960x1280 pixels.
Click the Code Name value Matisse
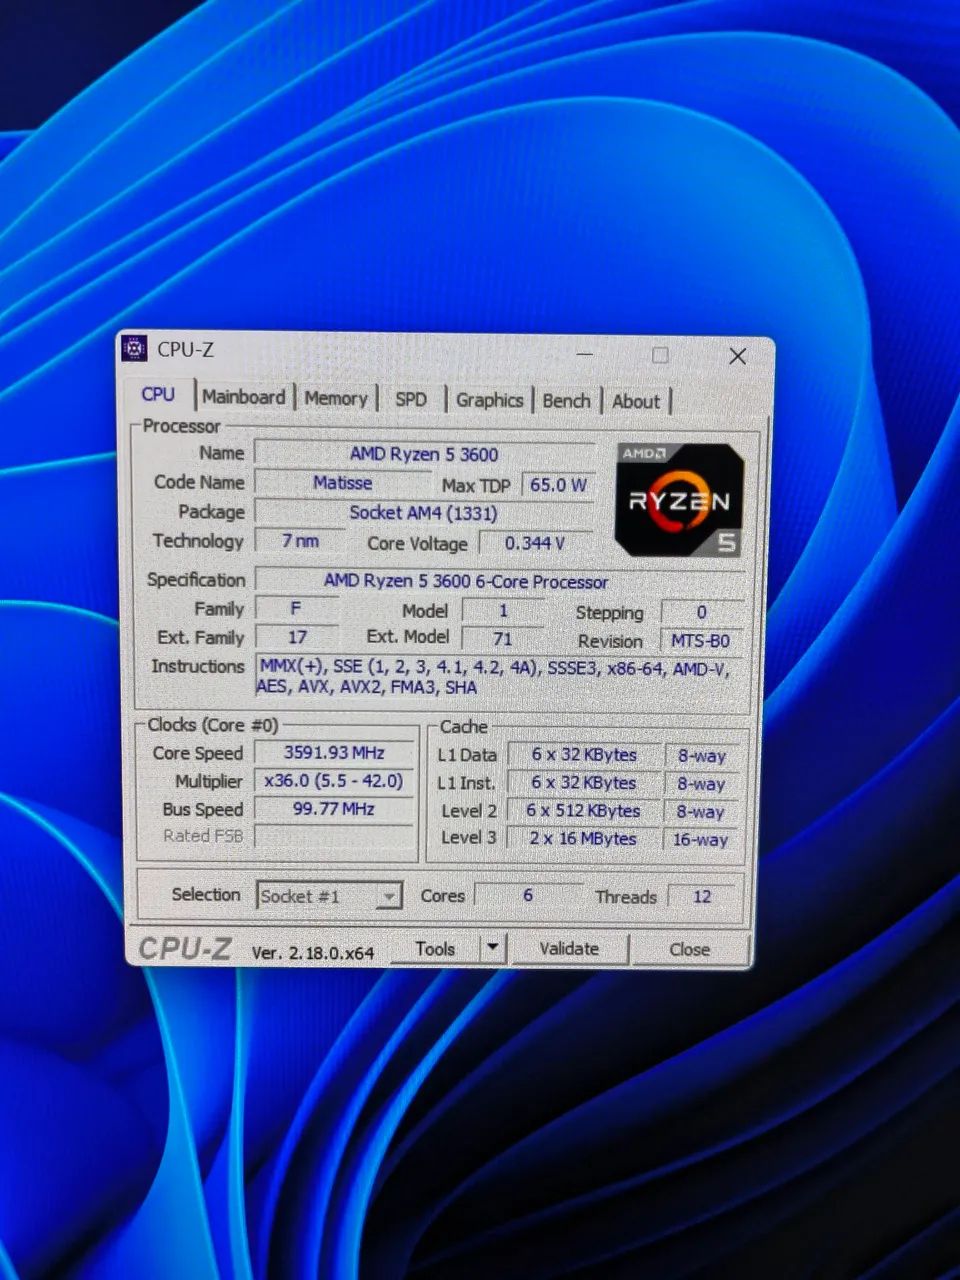(x=342, y=482)
